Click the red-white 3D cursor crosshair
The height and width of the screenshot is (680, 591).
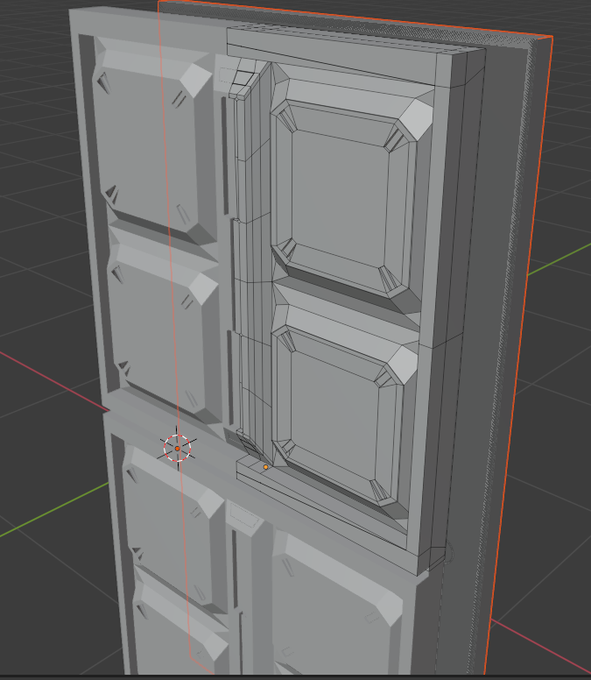coord(177,448)
